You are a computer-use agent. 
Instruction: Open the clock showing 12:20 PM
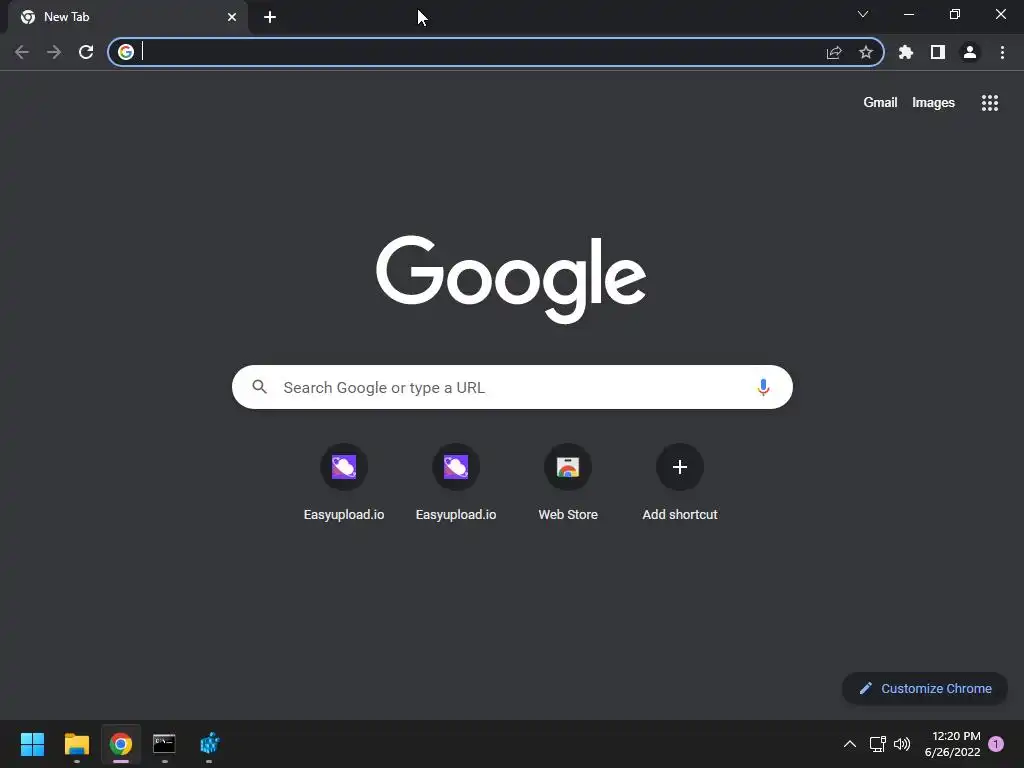tap(953, 744)
